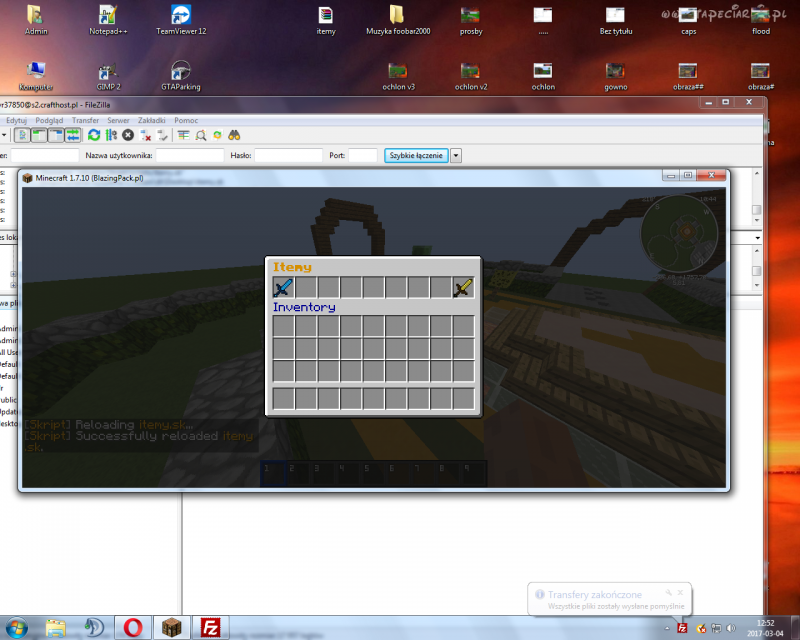Open Muzyka foobar2000 folder on desktop
The height and width of the screenshot is (640, 800).
coord(398,20)
